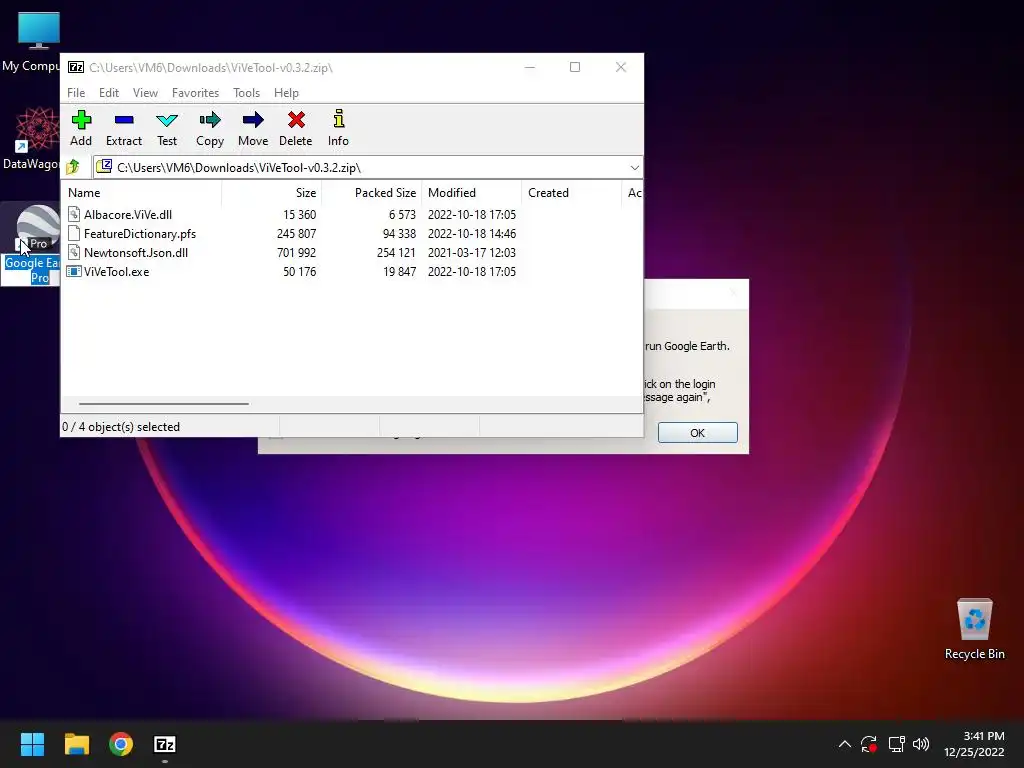Launch File Explorer from taskbar
This screenshot has height=768, width=1024.
pyautogui.click(x=76, y=744)
